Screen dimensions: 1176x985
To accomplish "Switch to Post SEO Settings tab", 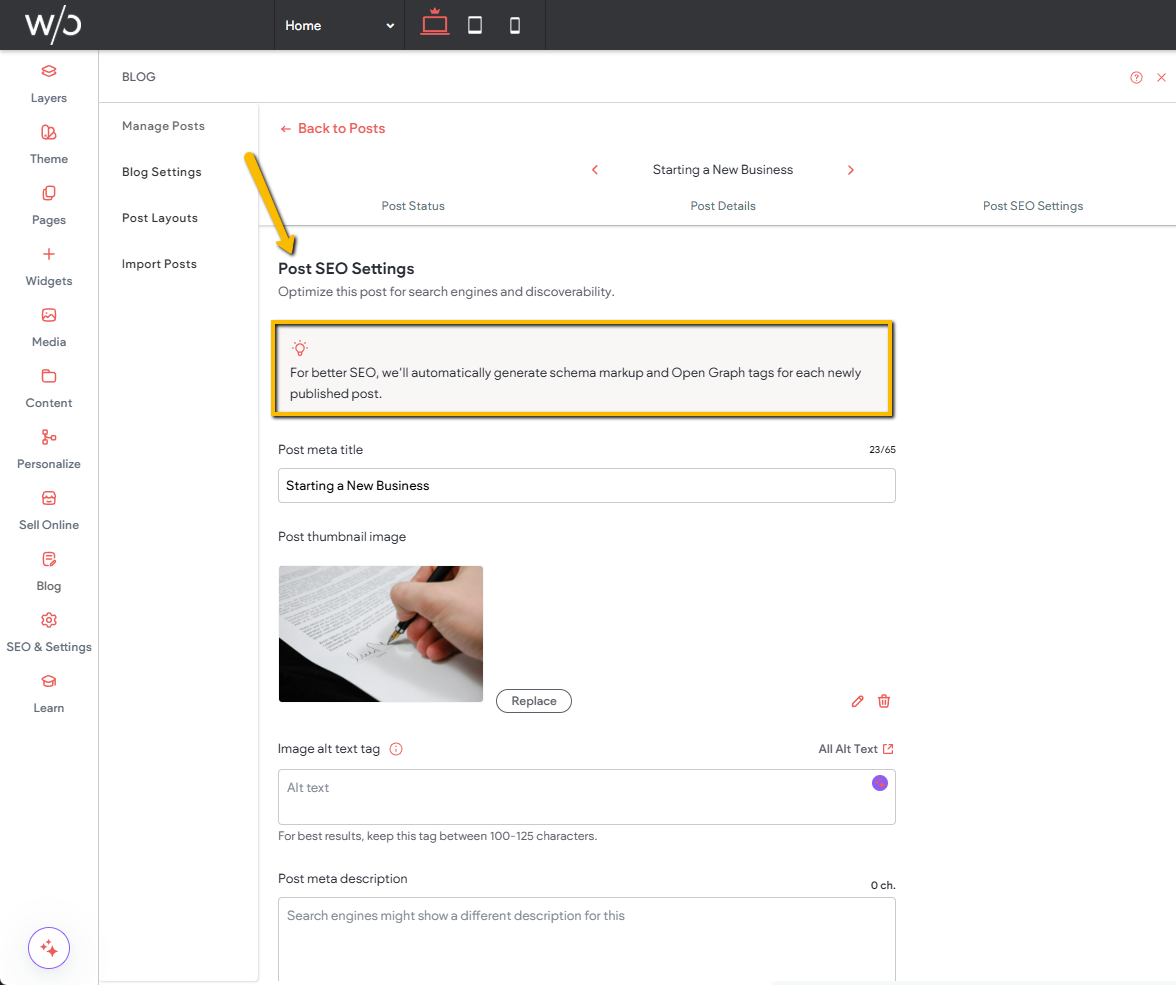I will pos(1033,206).
